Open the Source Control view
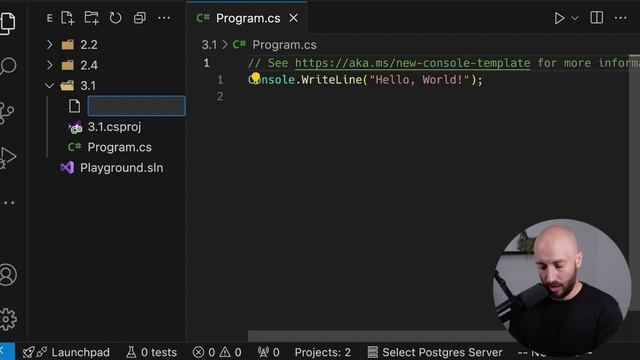The width and height of the screenshot is (640, 360). [x=7, y=113]
